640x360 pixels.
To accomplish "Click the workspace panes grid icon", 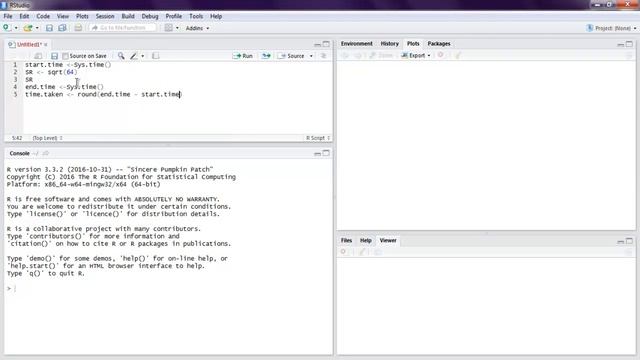I will pos(169,28).
